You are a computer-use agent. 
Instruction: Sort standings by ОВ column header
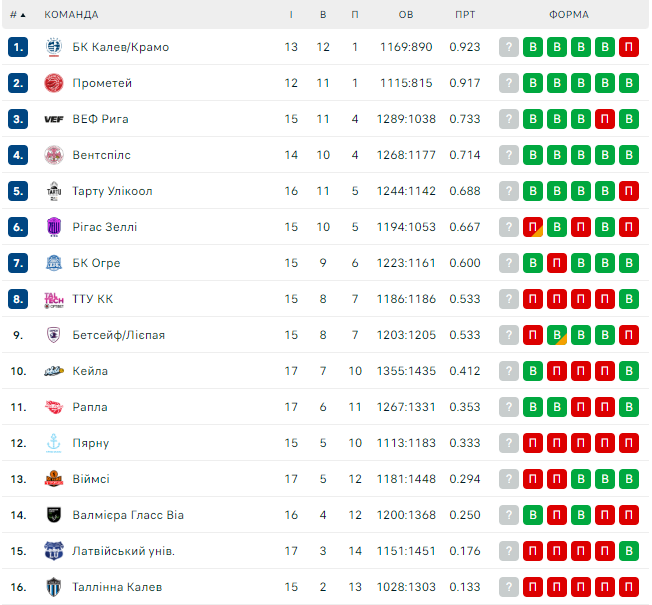point(405,15)
